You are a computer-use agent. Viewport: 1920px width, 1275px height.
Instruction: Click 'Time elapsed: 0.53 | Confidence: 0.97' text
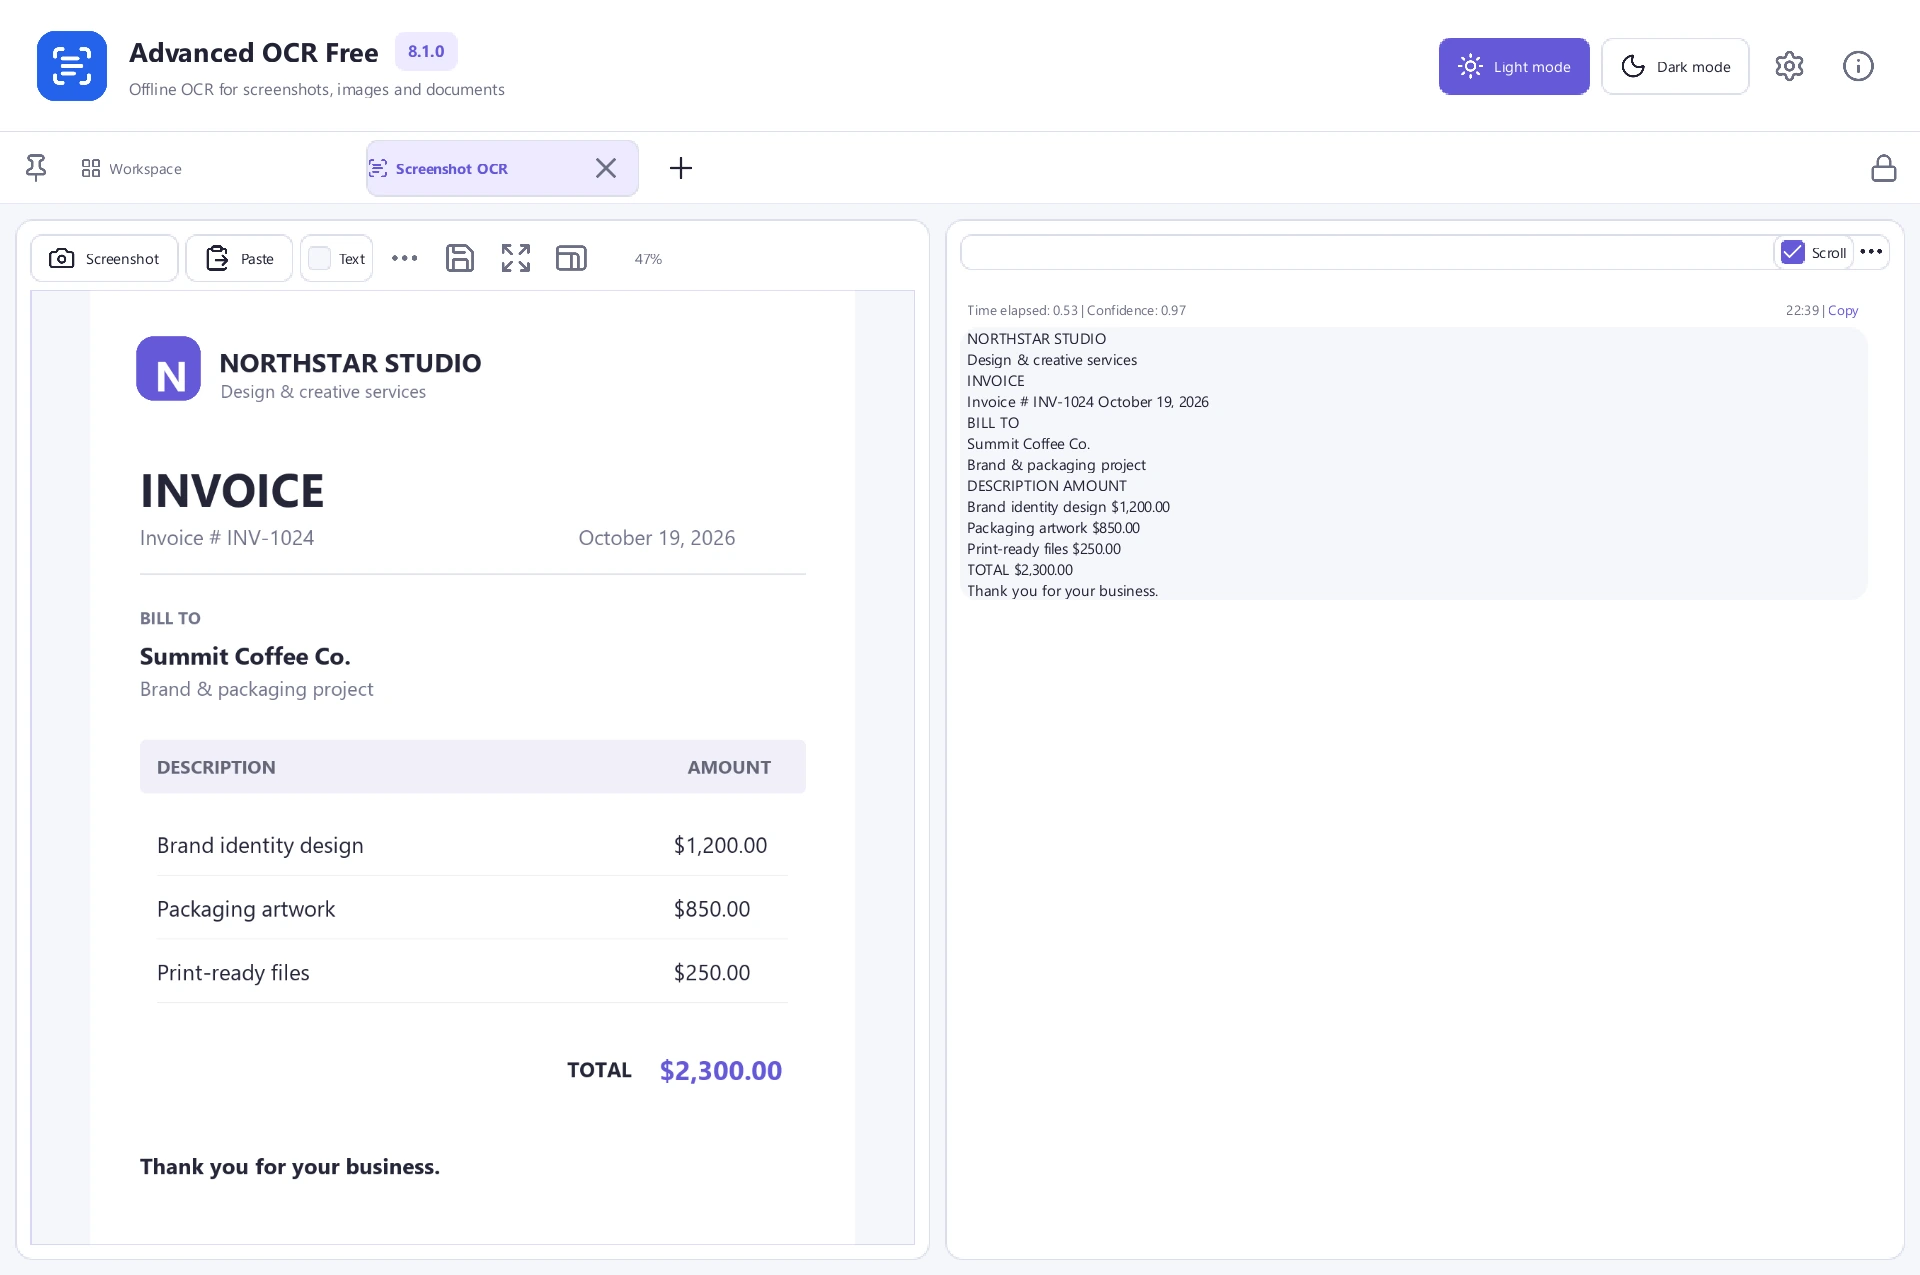pyautogui.click(x=1076, y=311)
